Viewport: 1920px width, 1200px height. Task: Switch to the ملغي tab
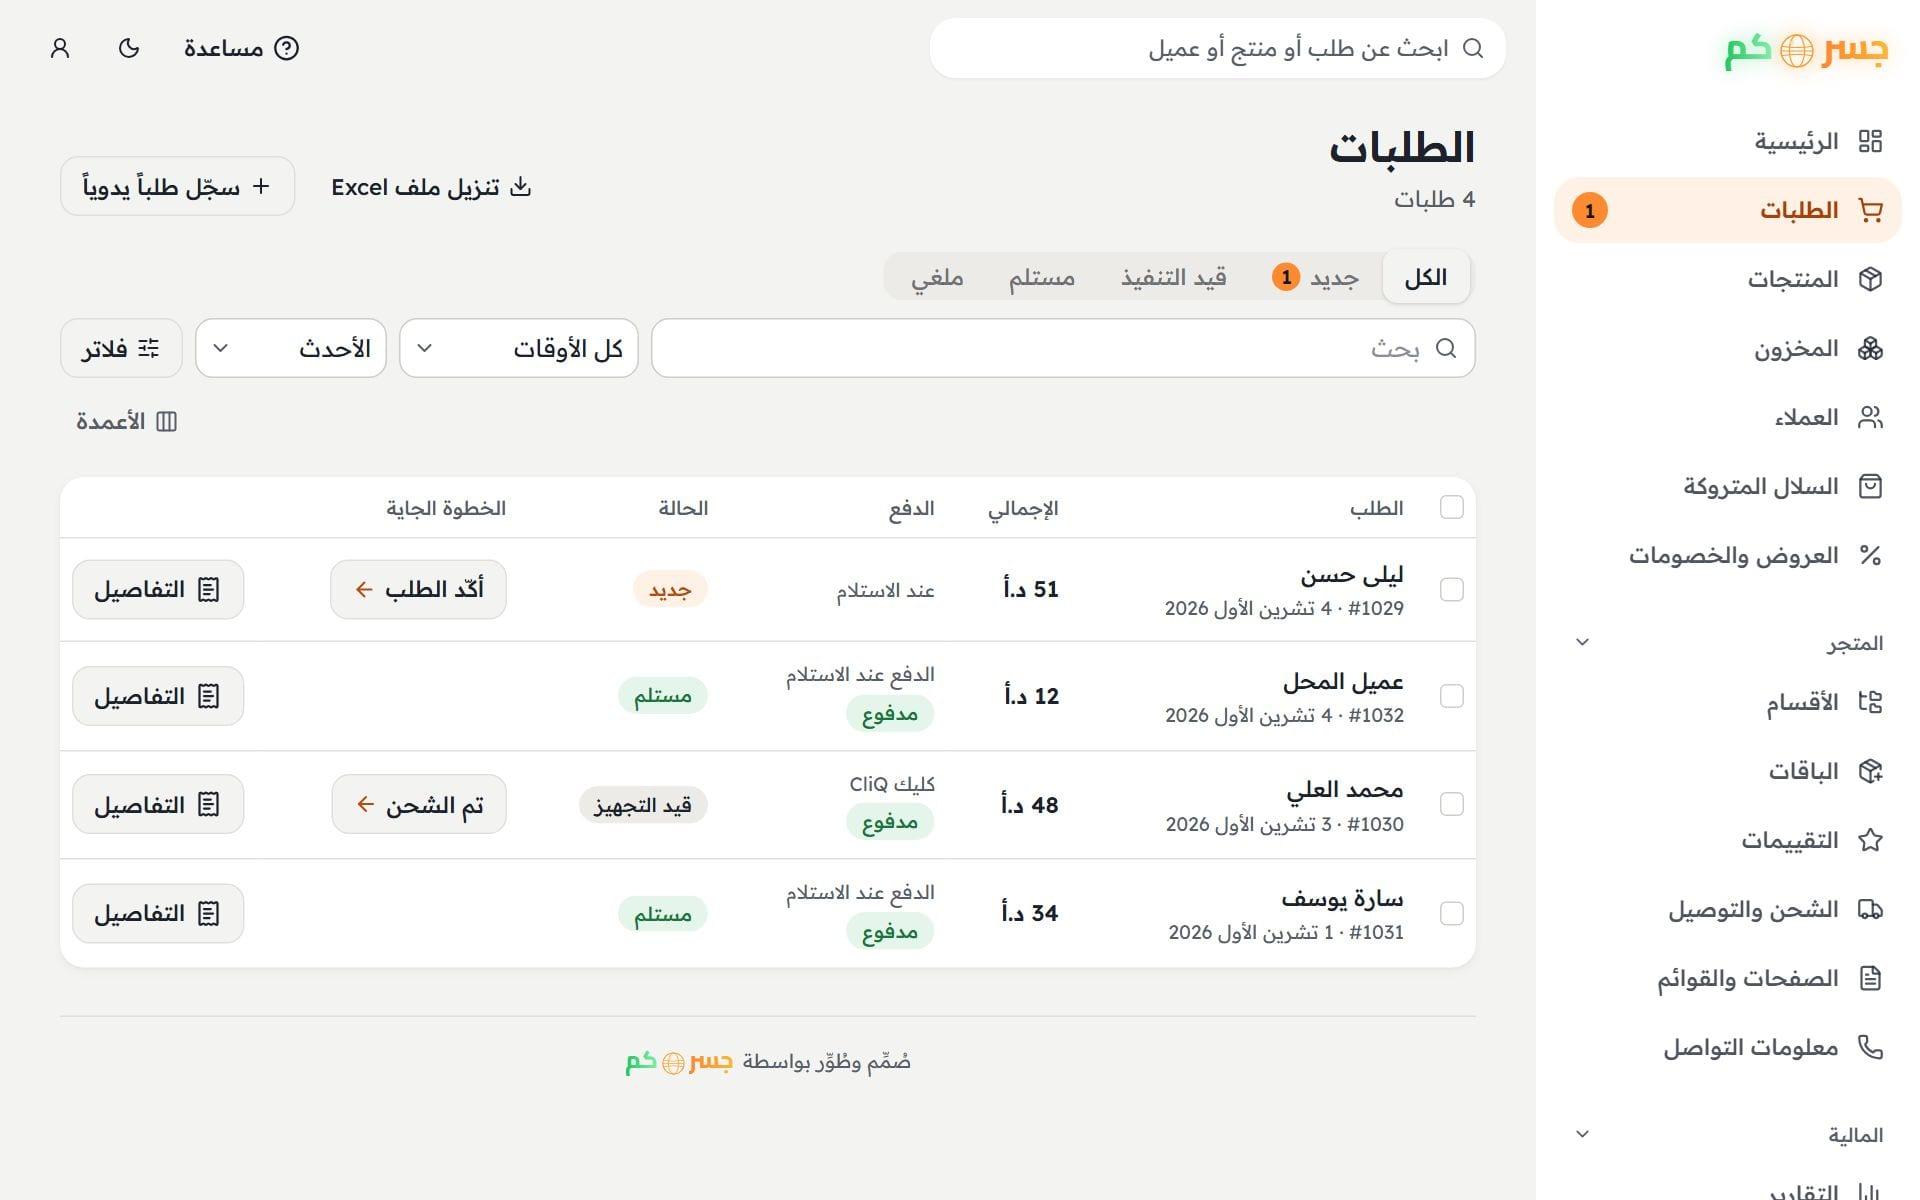(937, 277)
